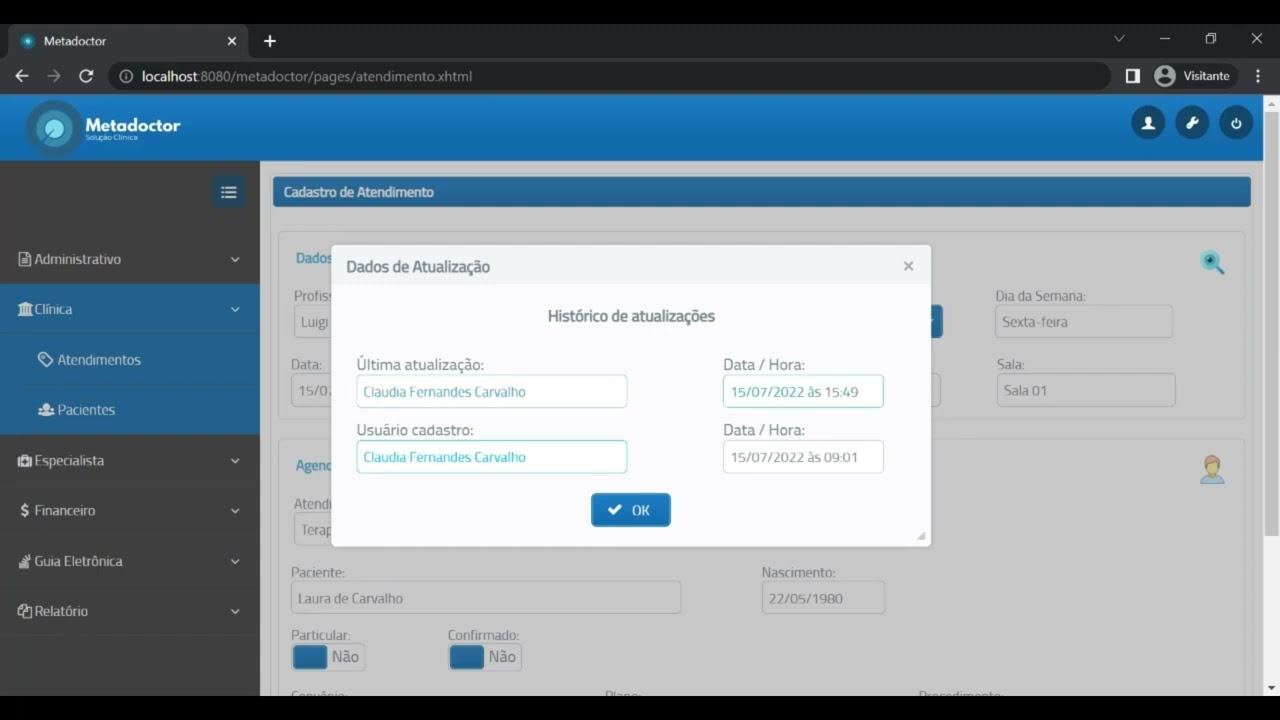Toggle the Confirmado switch
The height and width of the screenshot is (720, 1280).
(x=485, y=657)
